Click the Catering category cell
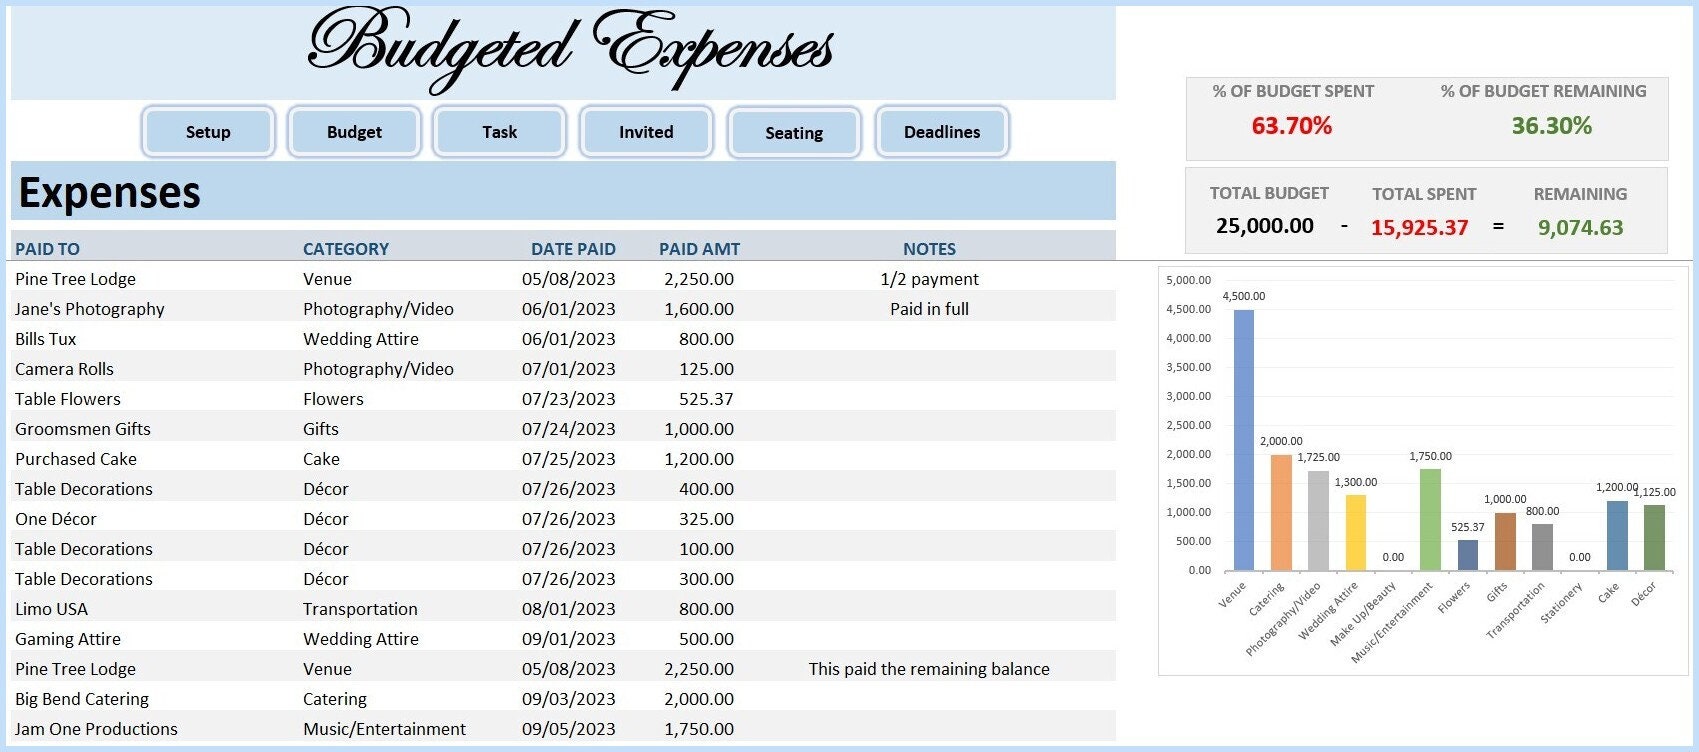Viewport: 1699px width, 752px height. 334,699
